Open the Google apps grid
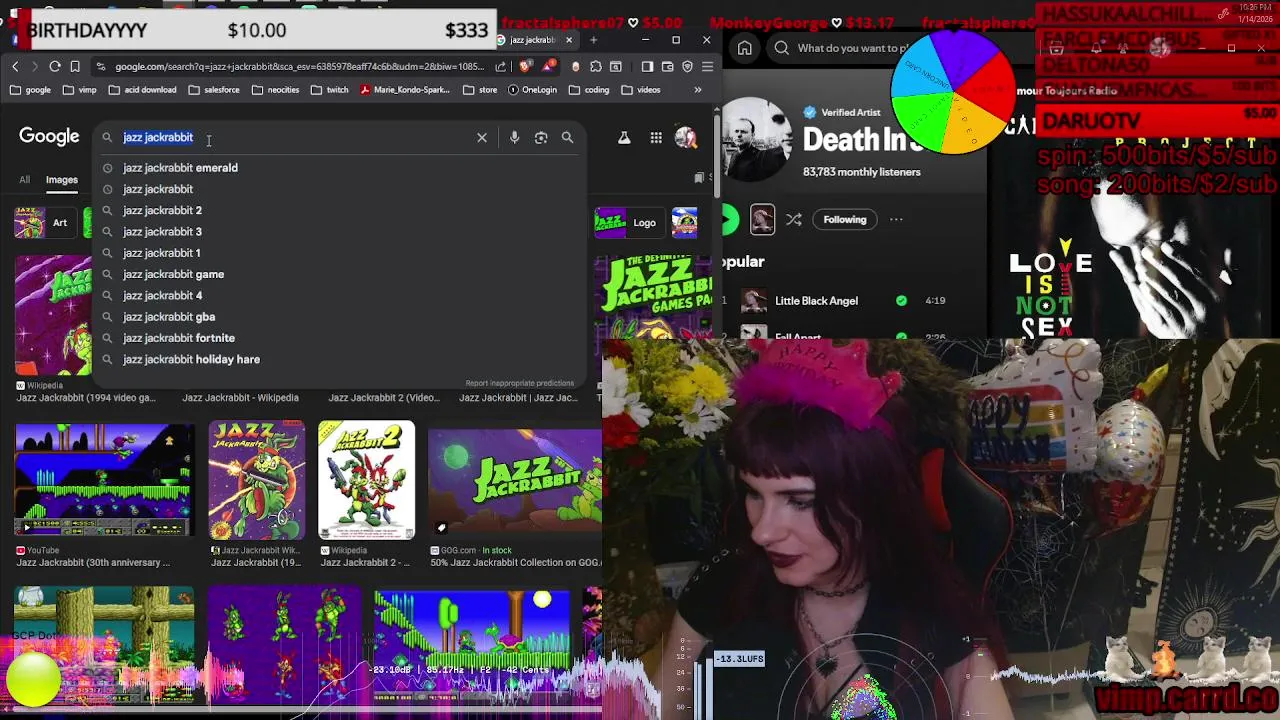This screenshot has height=720, width=1280. [x=656, y=138]
